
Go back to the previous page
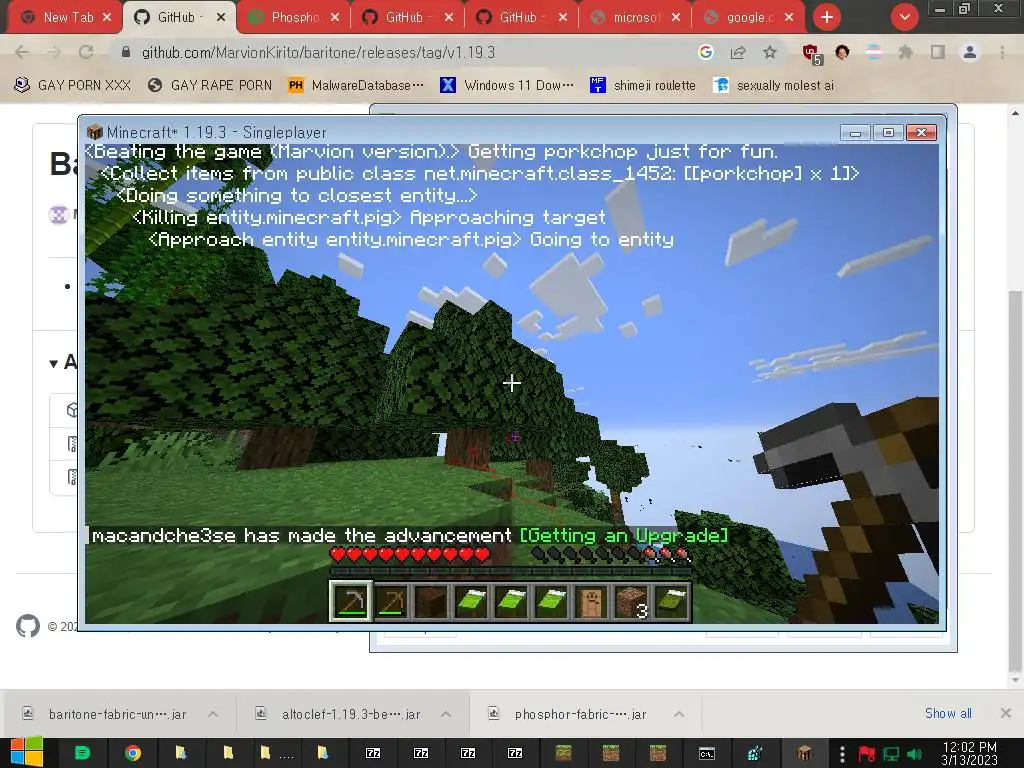(22, 52)
